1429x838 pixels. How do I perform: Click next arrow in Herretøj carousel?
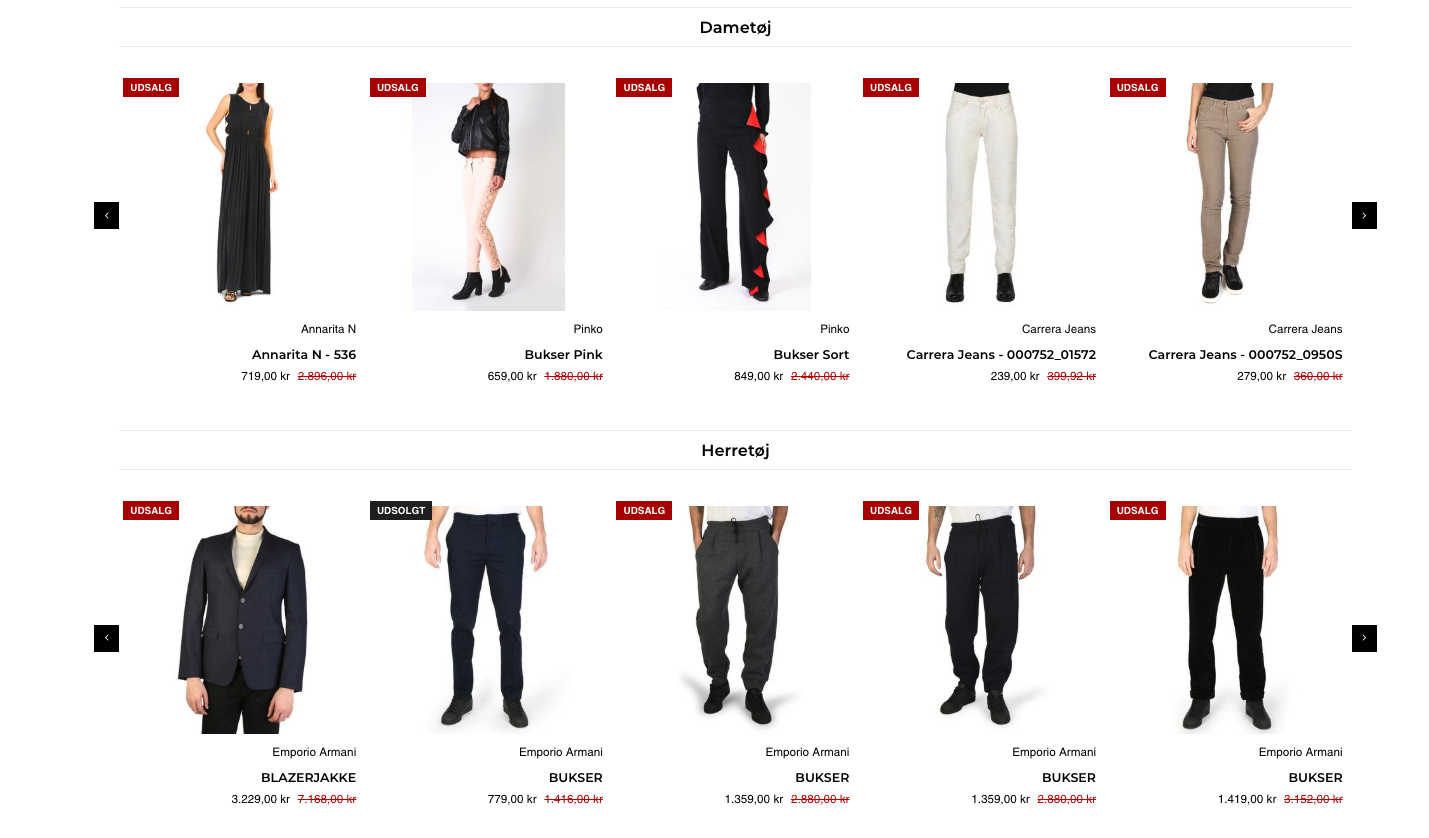point(1364,638)
